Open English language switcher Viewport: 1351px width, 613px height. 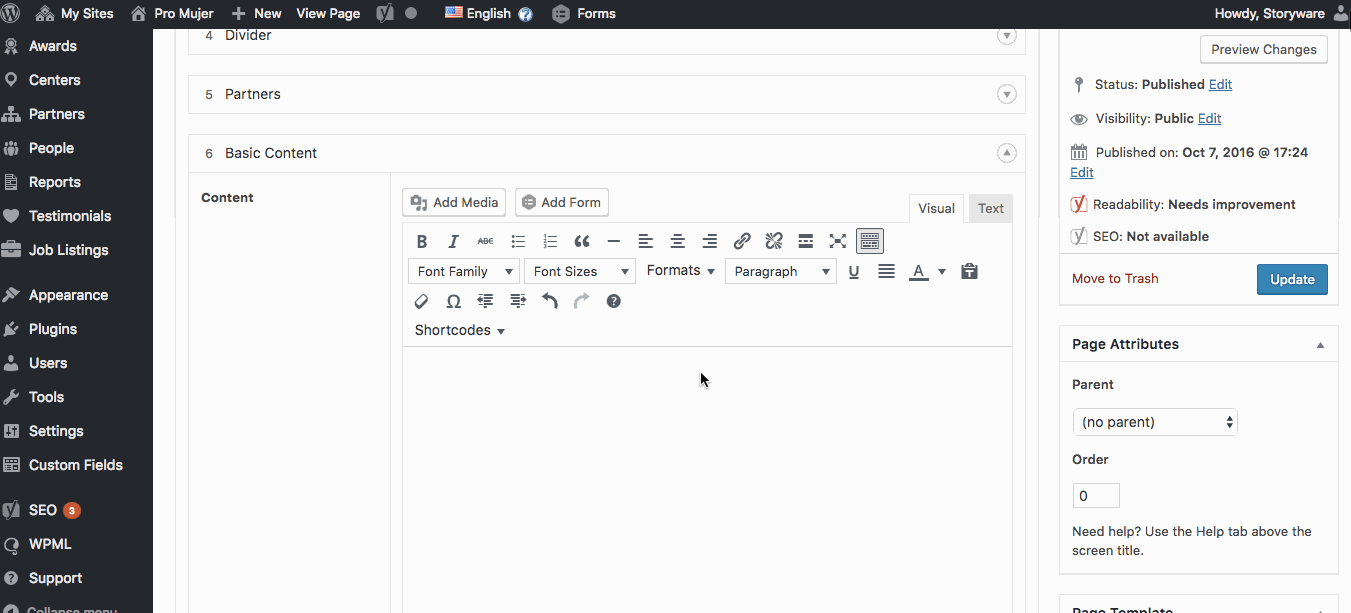click(x=488, y=14)
